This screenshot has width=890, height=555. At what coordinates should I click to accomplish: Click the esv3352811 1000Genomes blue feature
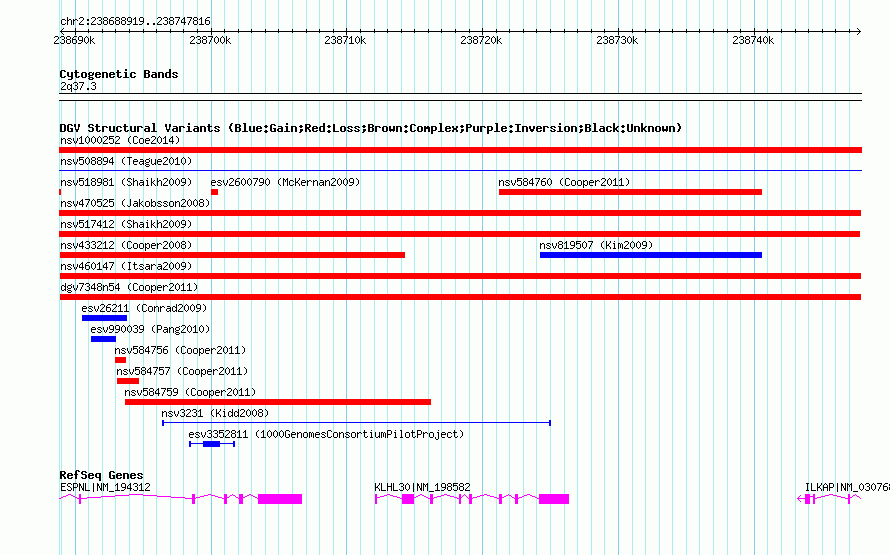pos(212,444)
